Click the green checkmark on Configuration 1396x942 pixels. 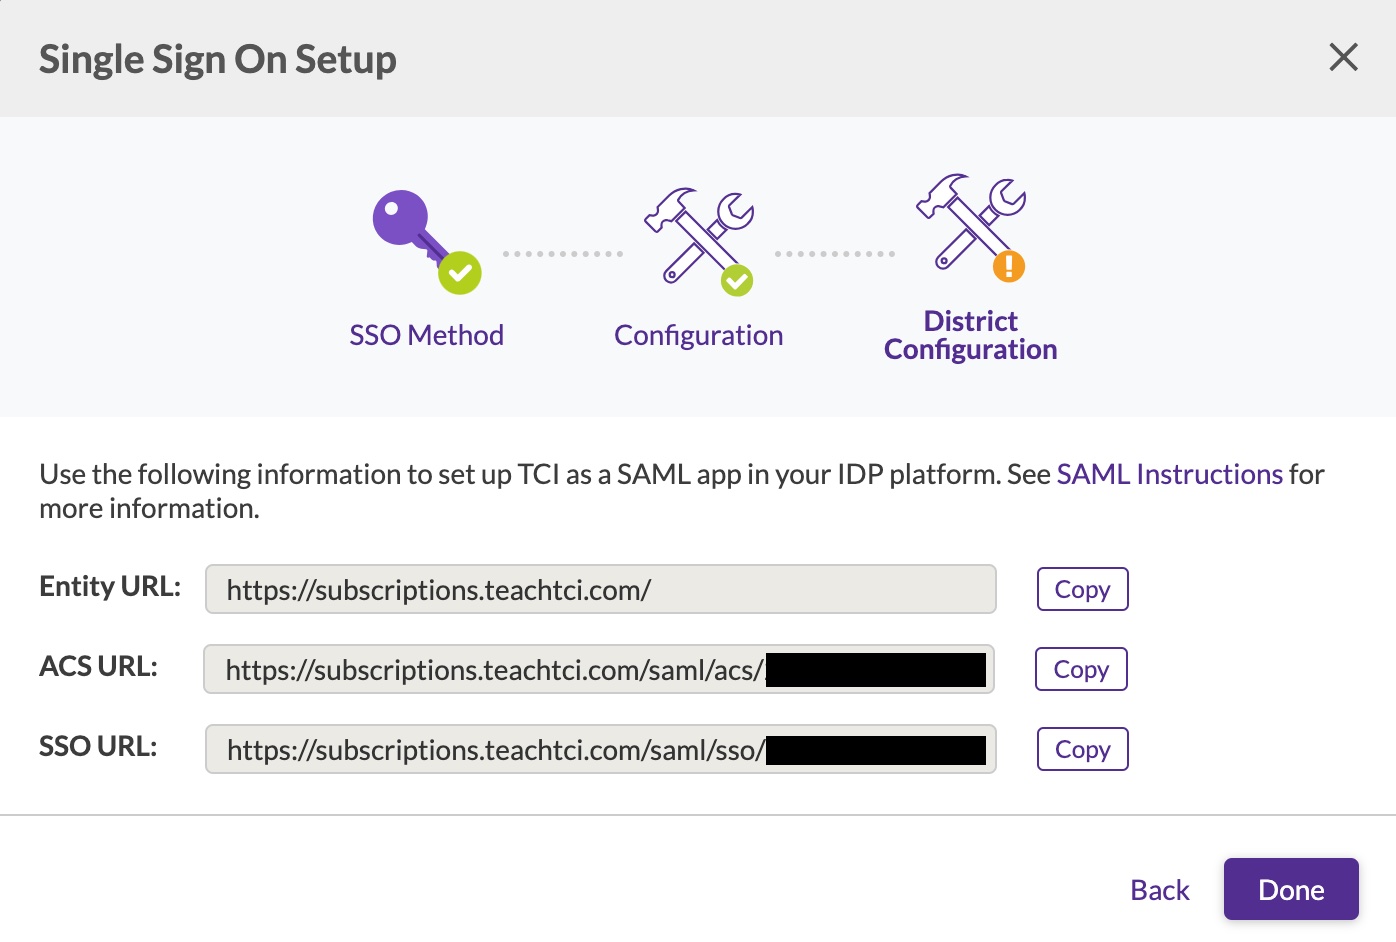tap(737, 281)
